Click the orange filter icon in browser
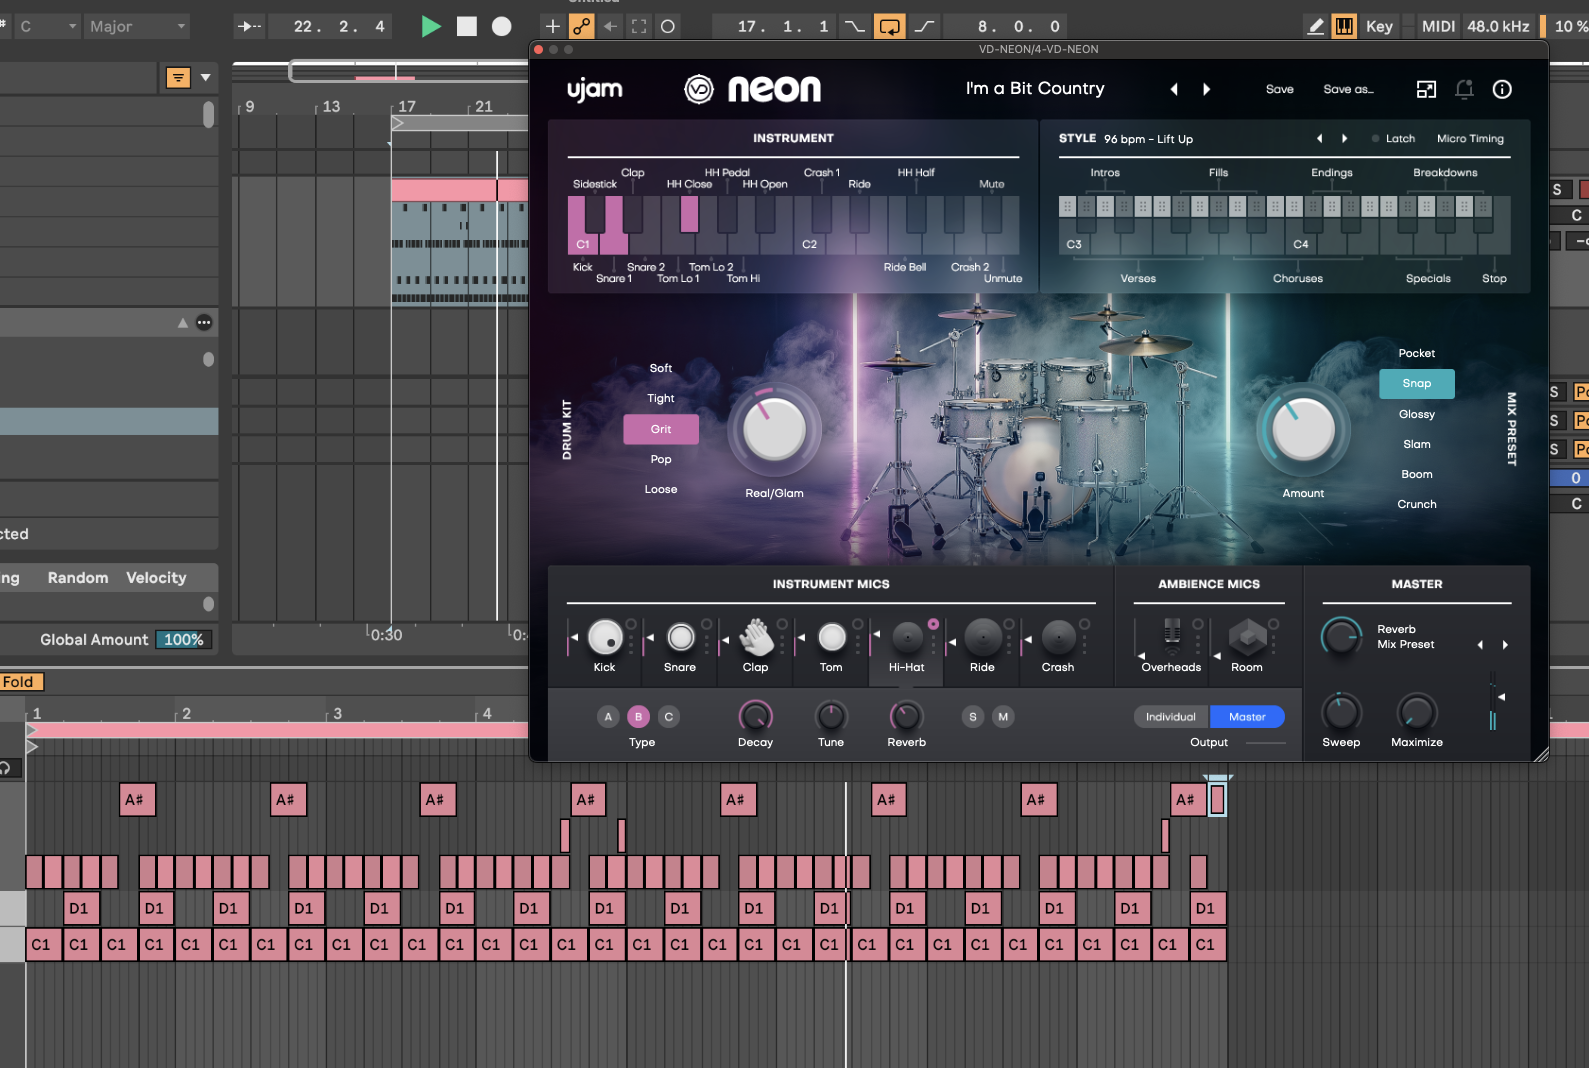 pos(178,77)
